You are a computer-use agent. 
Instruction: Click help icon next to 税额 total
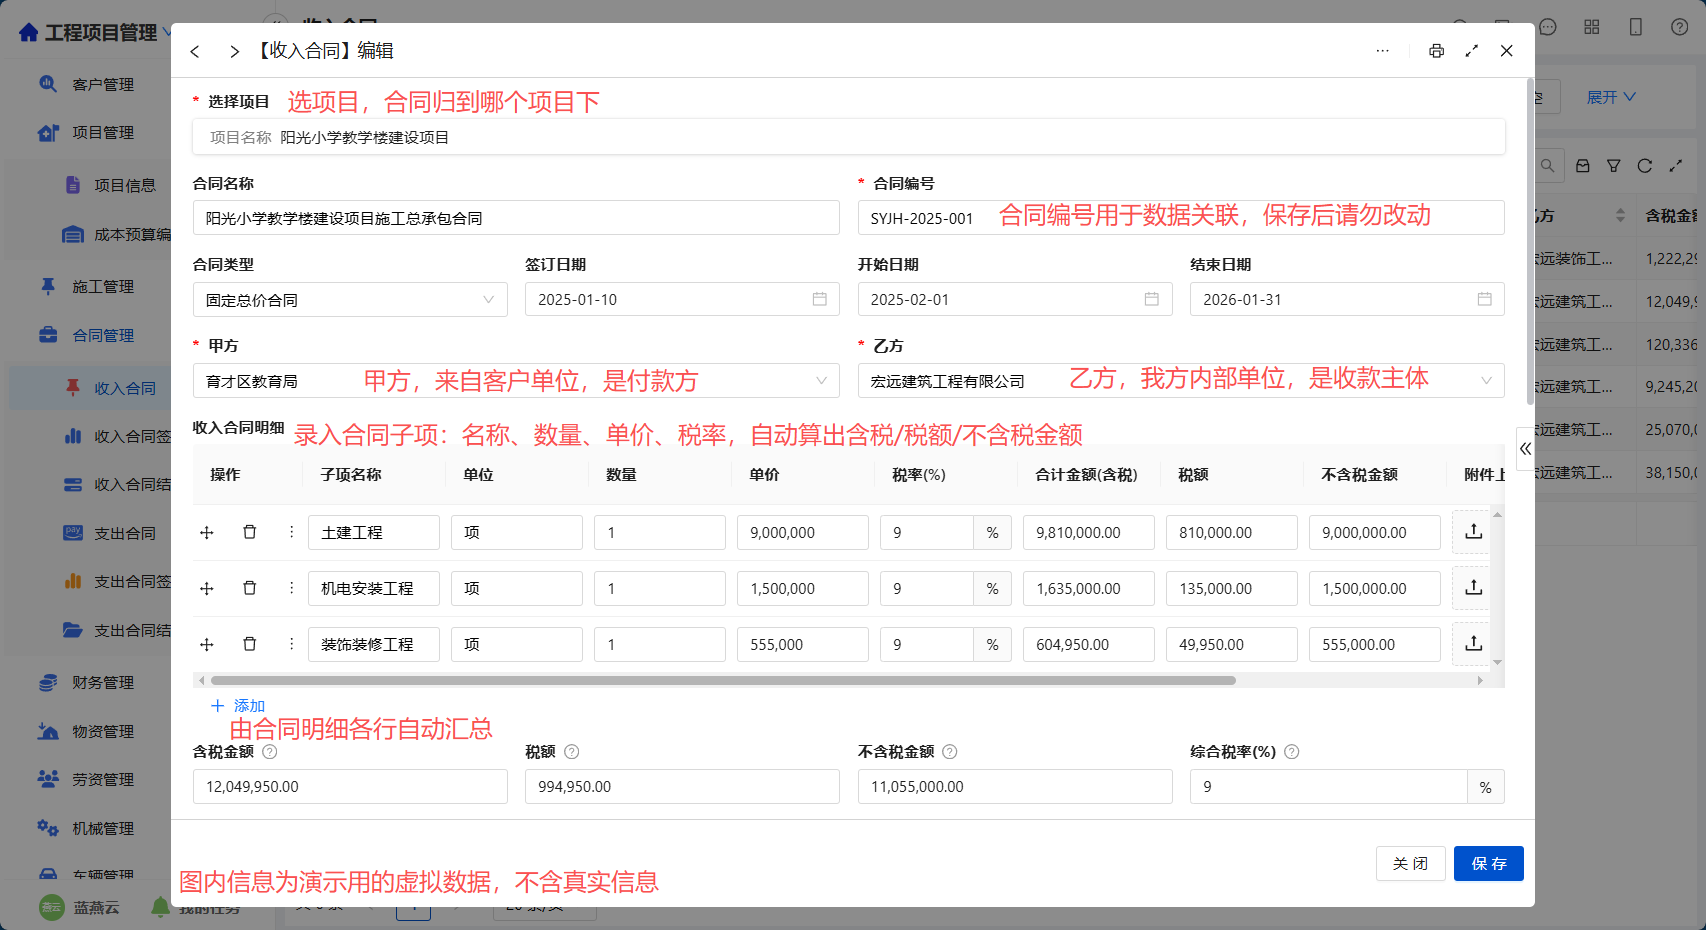(x=572, y=752)
